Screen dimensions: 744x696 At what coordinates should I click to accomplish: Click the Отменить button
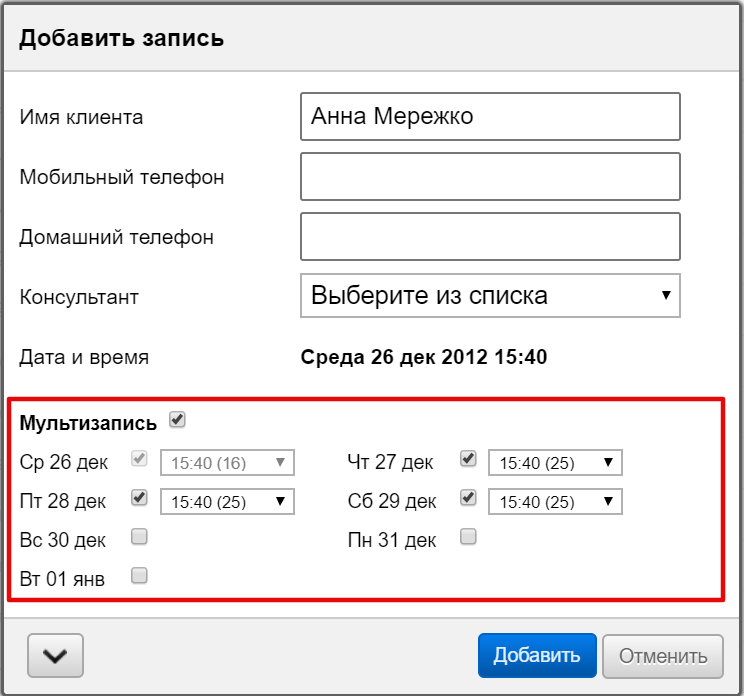[663, 656]
